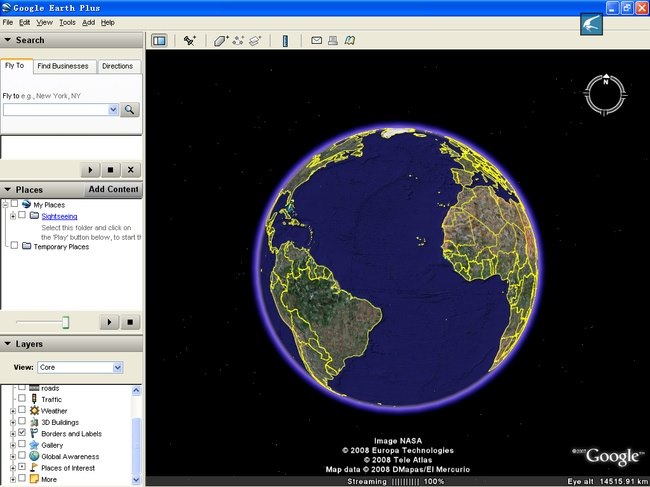Click the compass north indicator ring

coord(605,95)
